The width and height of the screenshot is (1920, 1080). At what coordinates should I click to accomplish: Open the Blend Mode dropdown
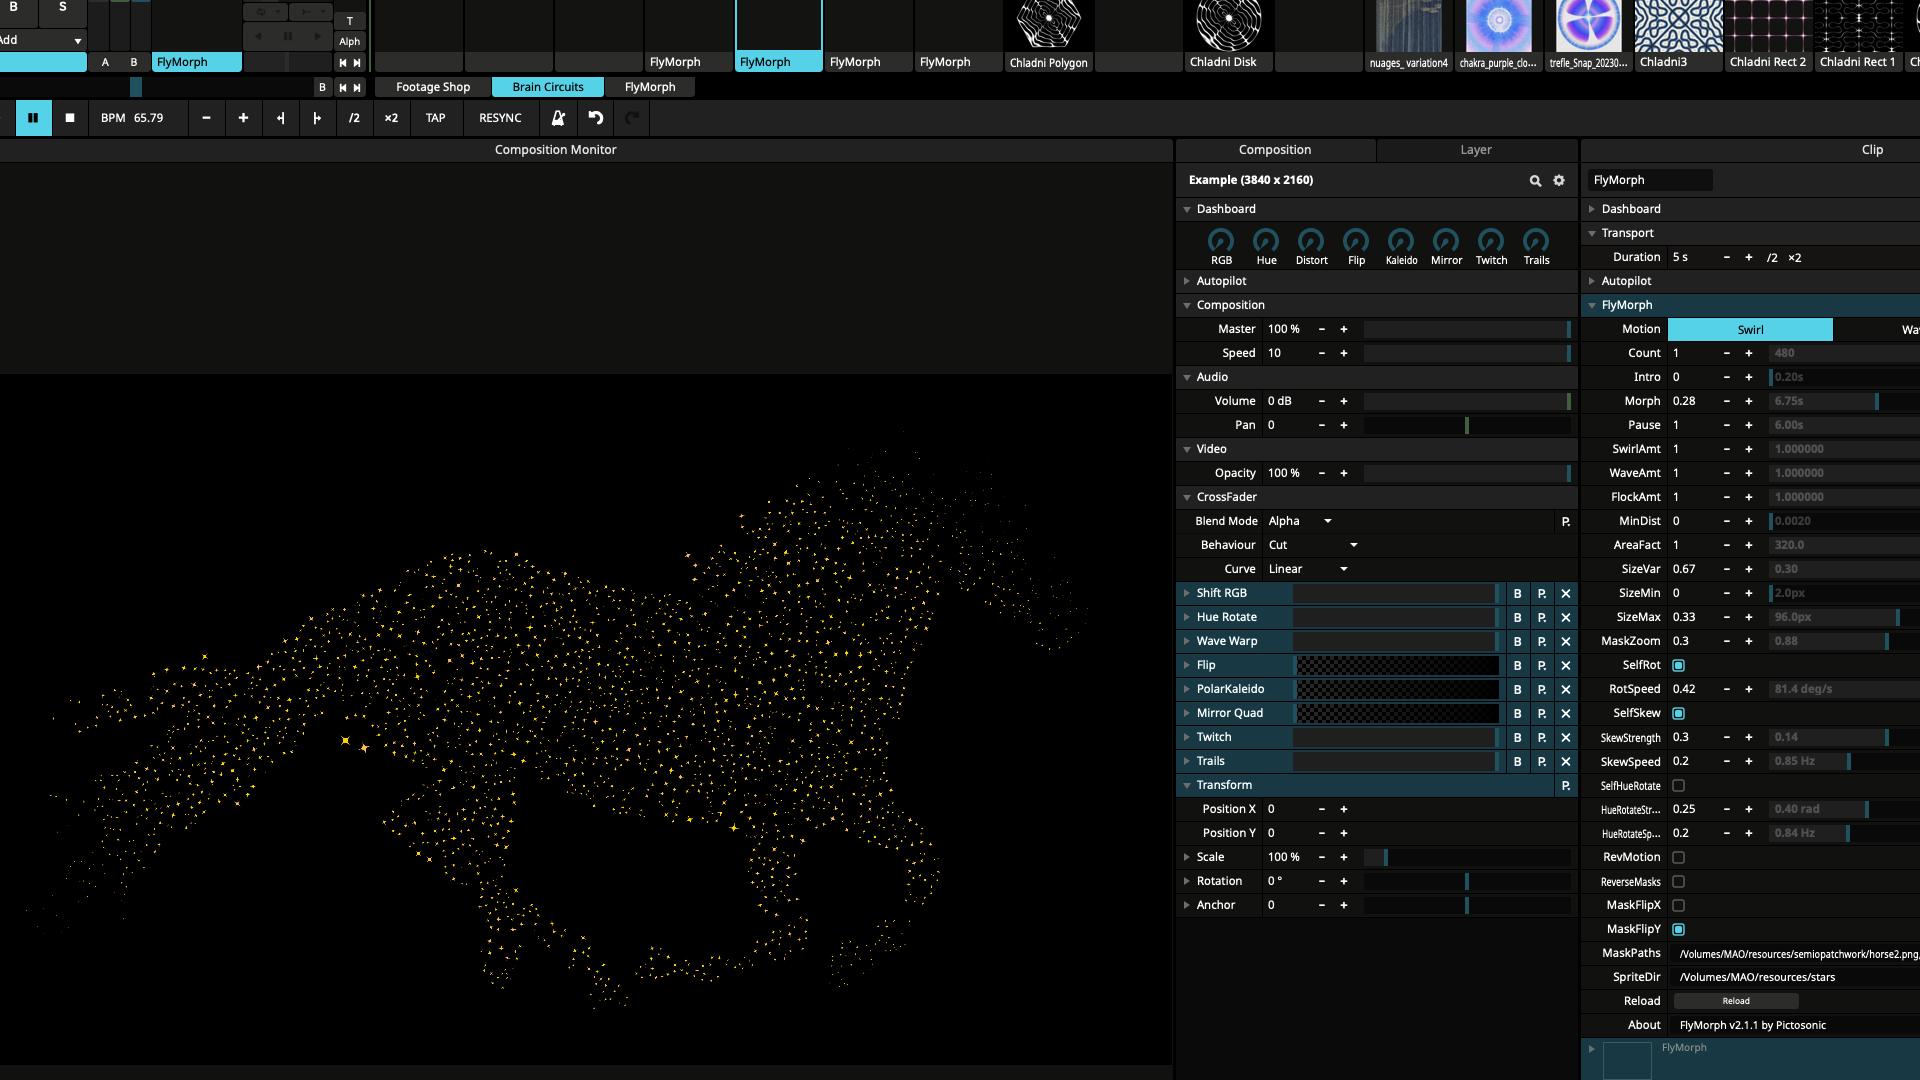(x=1300, y=522)
